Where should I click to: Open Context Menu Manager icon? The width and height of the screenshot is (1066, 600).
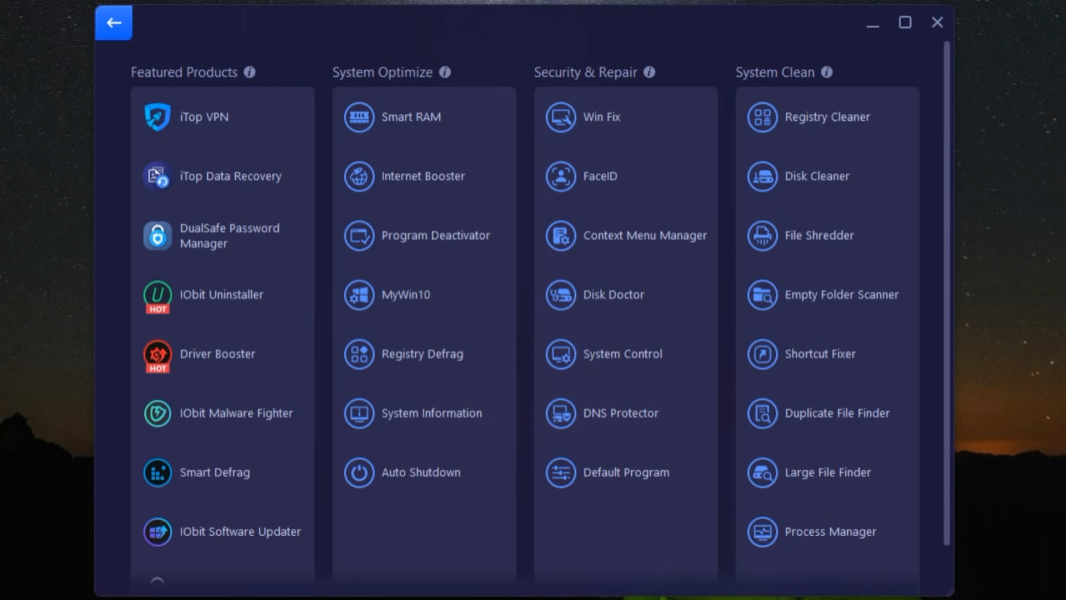click(x=561, y=235)
